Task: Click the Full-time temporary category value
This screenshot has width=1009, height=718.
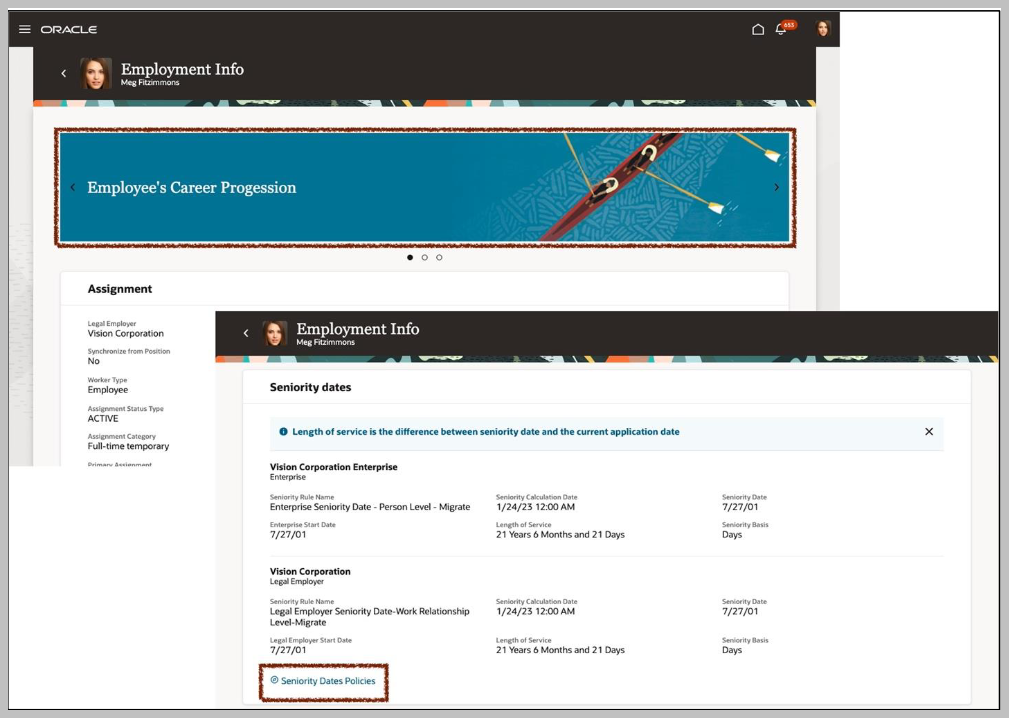Action: 128,446
